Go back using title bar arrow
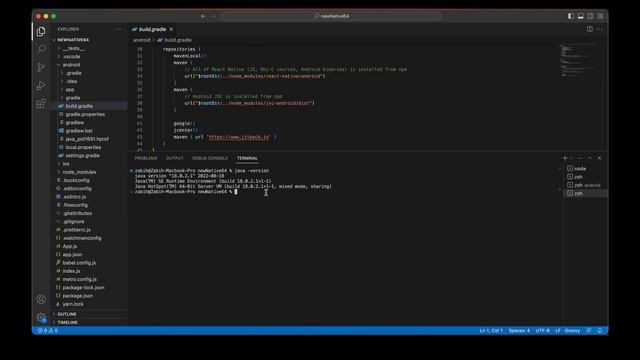Screen dimensions: 640x360 [x=203, y=16]
